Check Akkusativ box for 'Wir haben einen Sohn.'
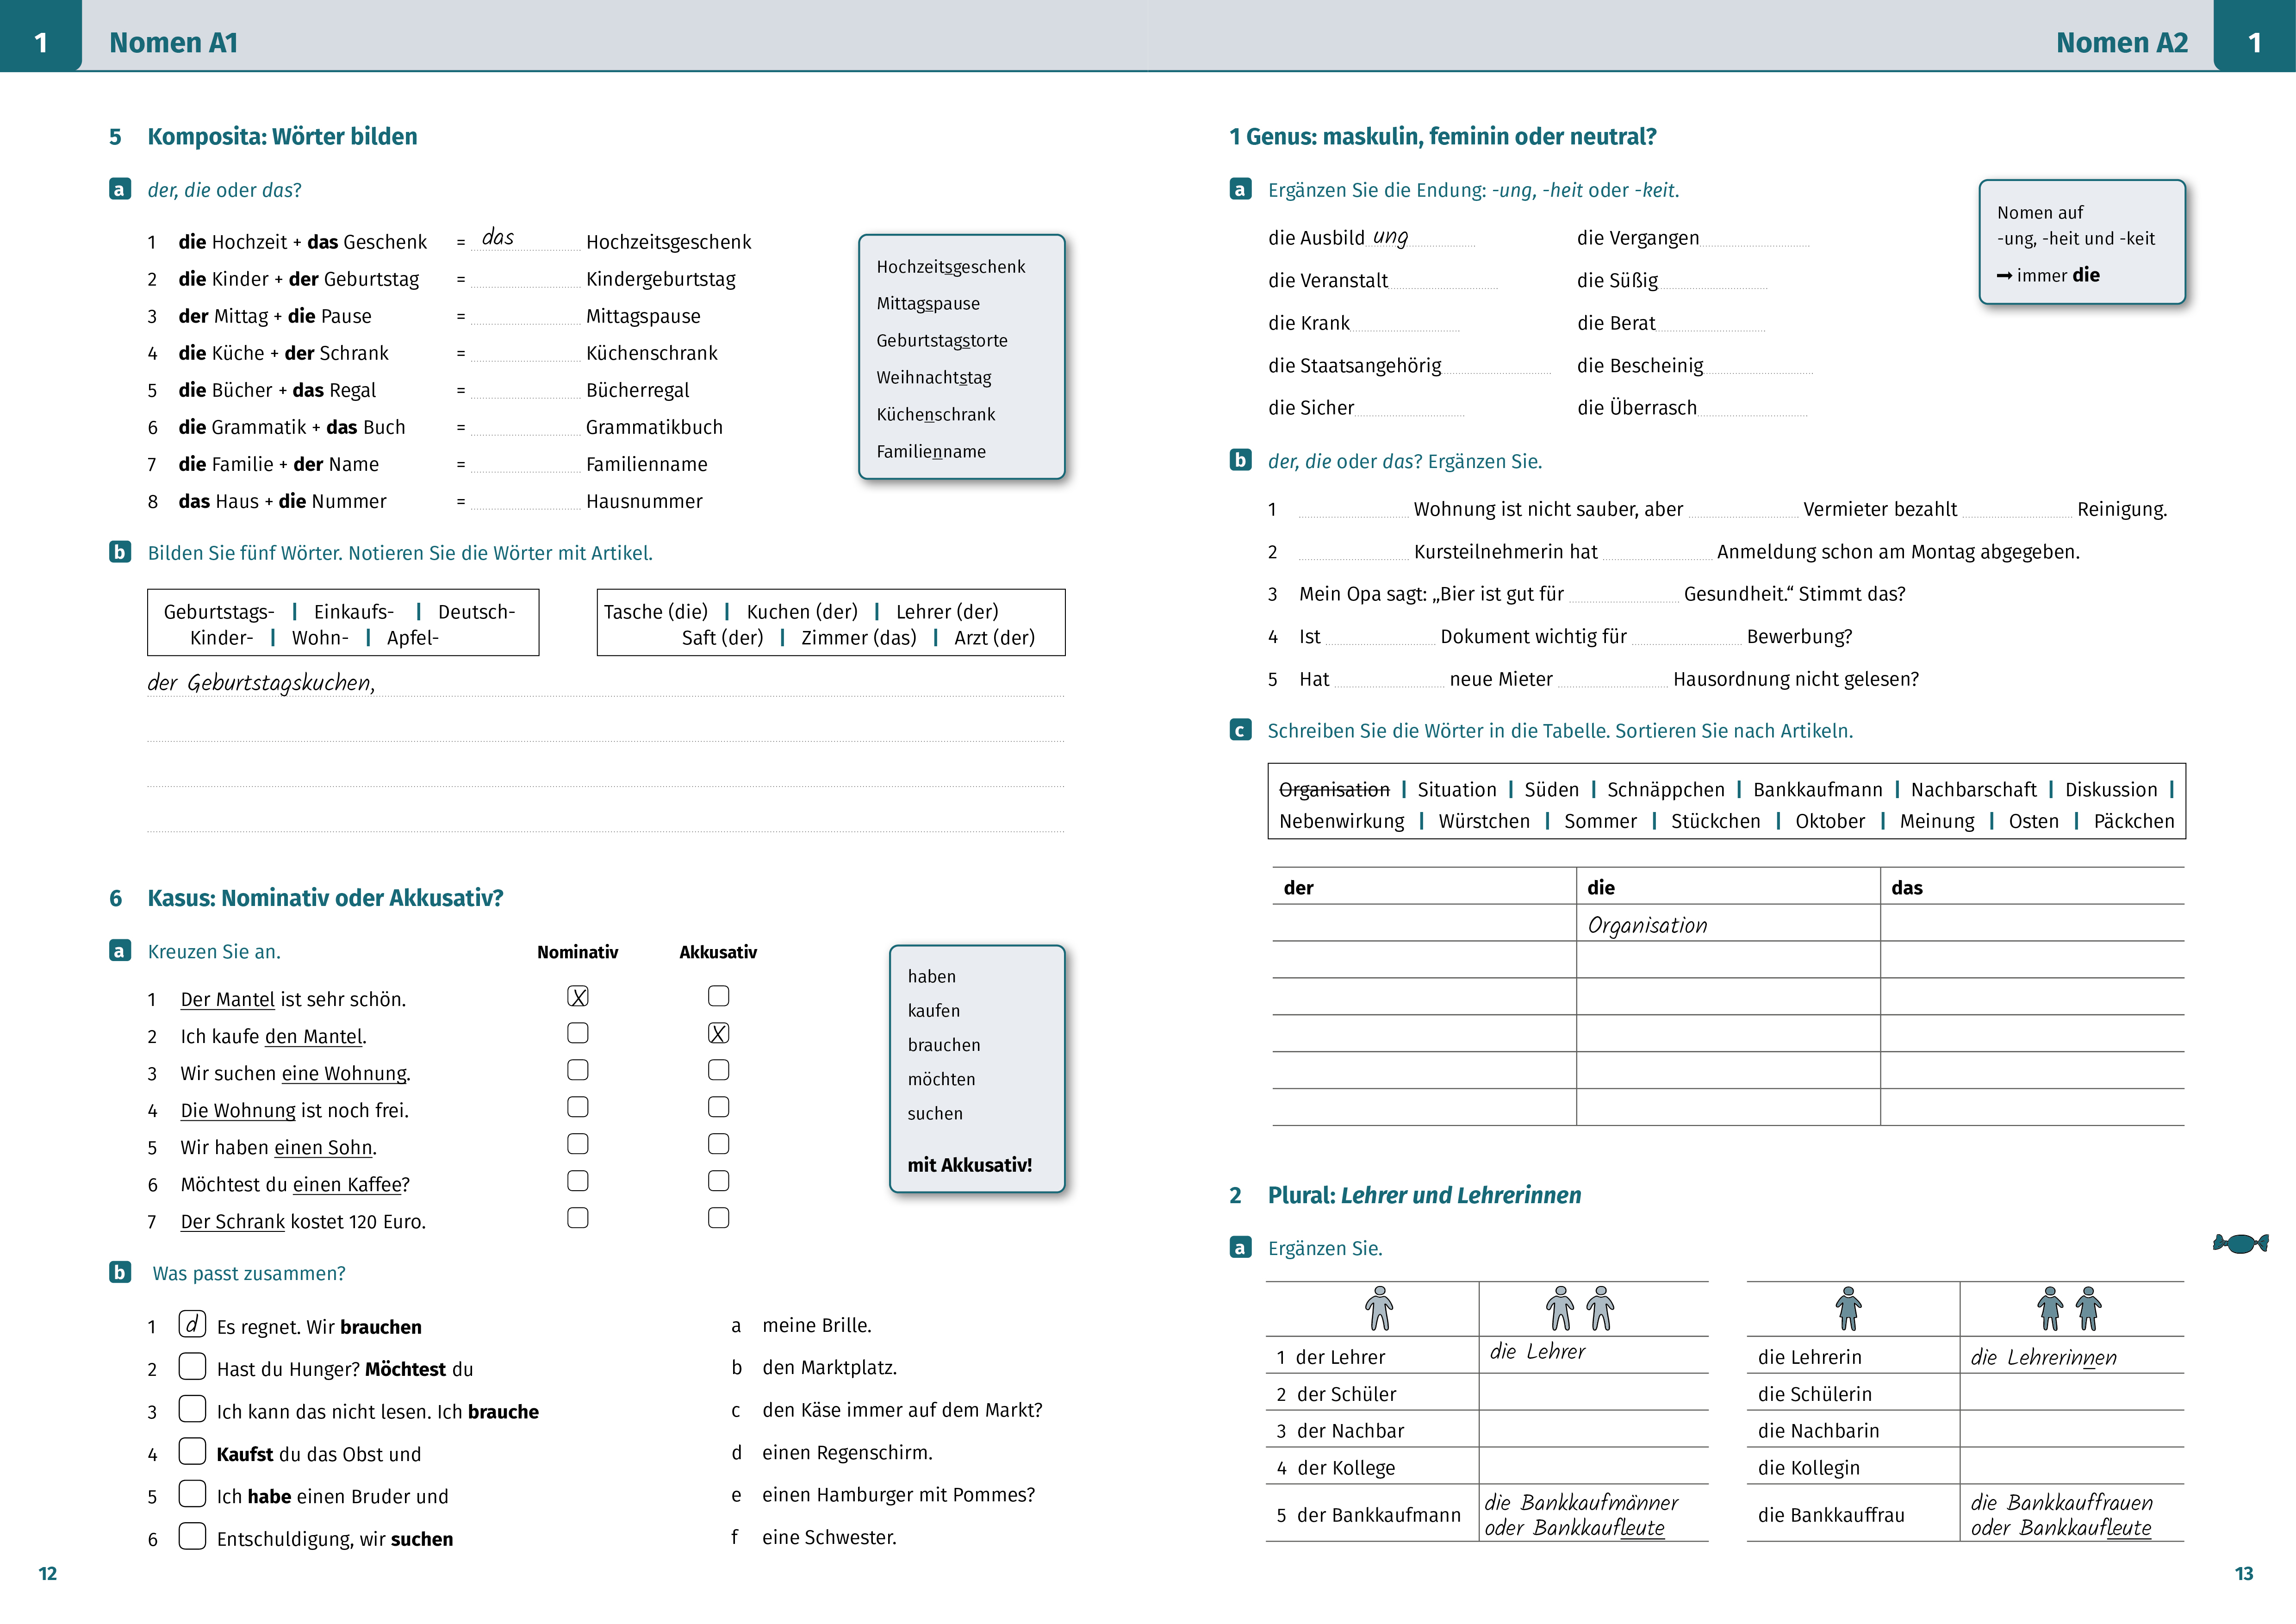2296x1624 pixels. (718, 1144)
